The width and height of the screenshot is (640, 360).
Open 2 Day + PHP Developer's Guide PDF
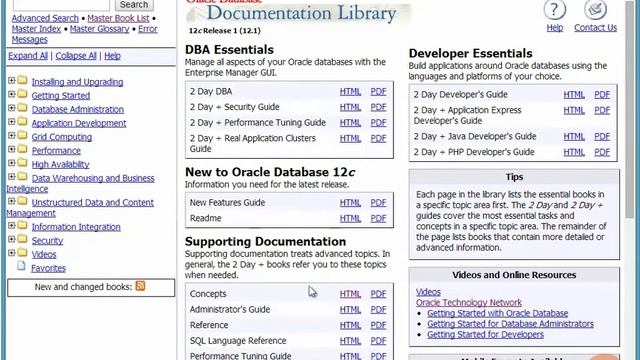point(602,152)
